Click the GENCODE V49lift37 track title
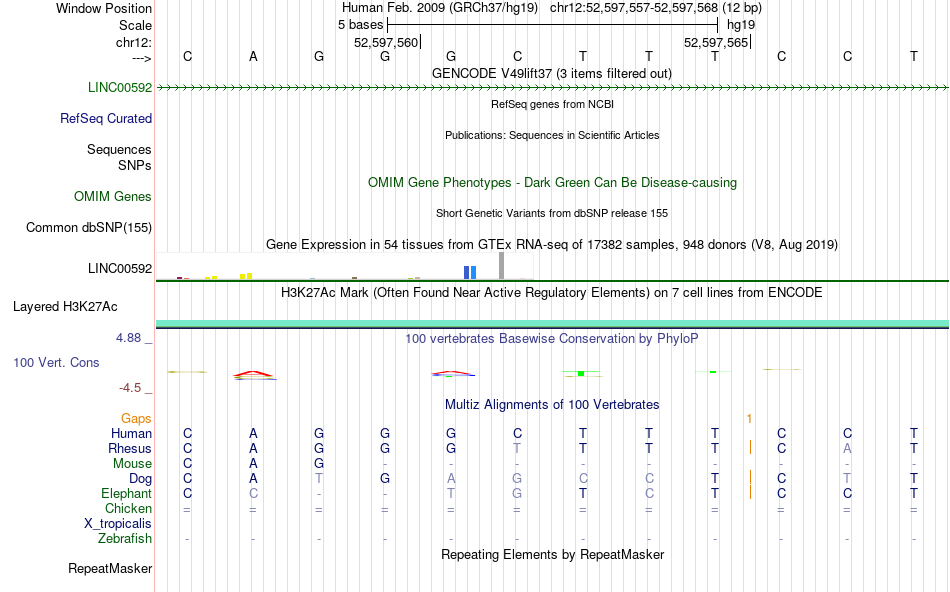Image resolution: width=950 pixels, height=592 pixels. (x=551, y=73)
